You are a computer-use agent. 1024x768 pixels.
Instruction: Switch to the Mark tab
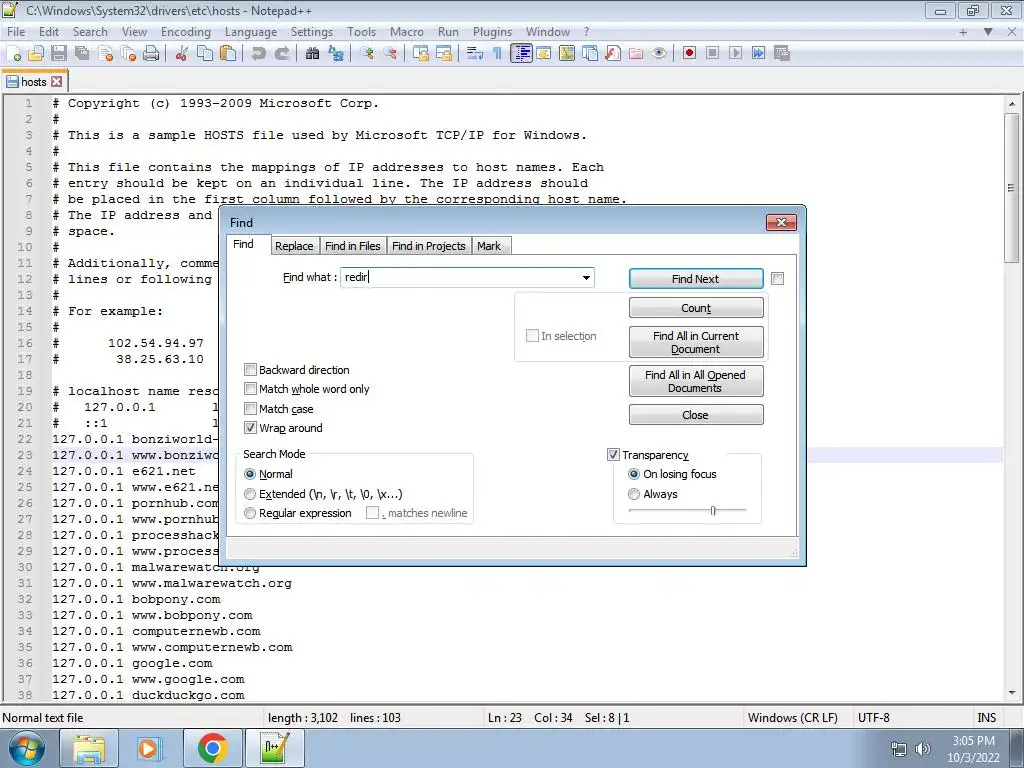[488, 246]
